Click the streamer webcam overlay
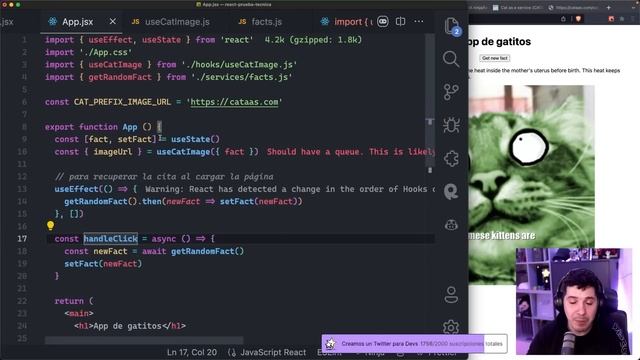 573,301
